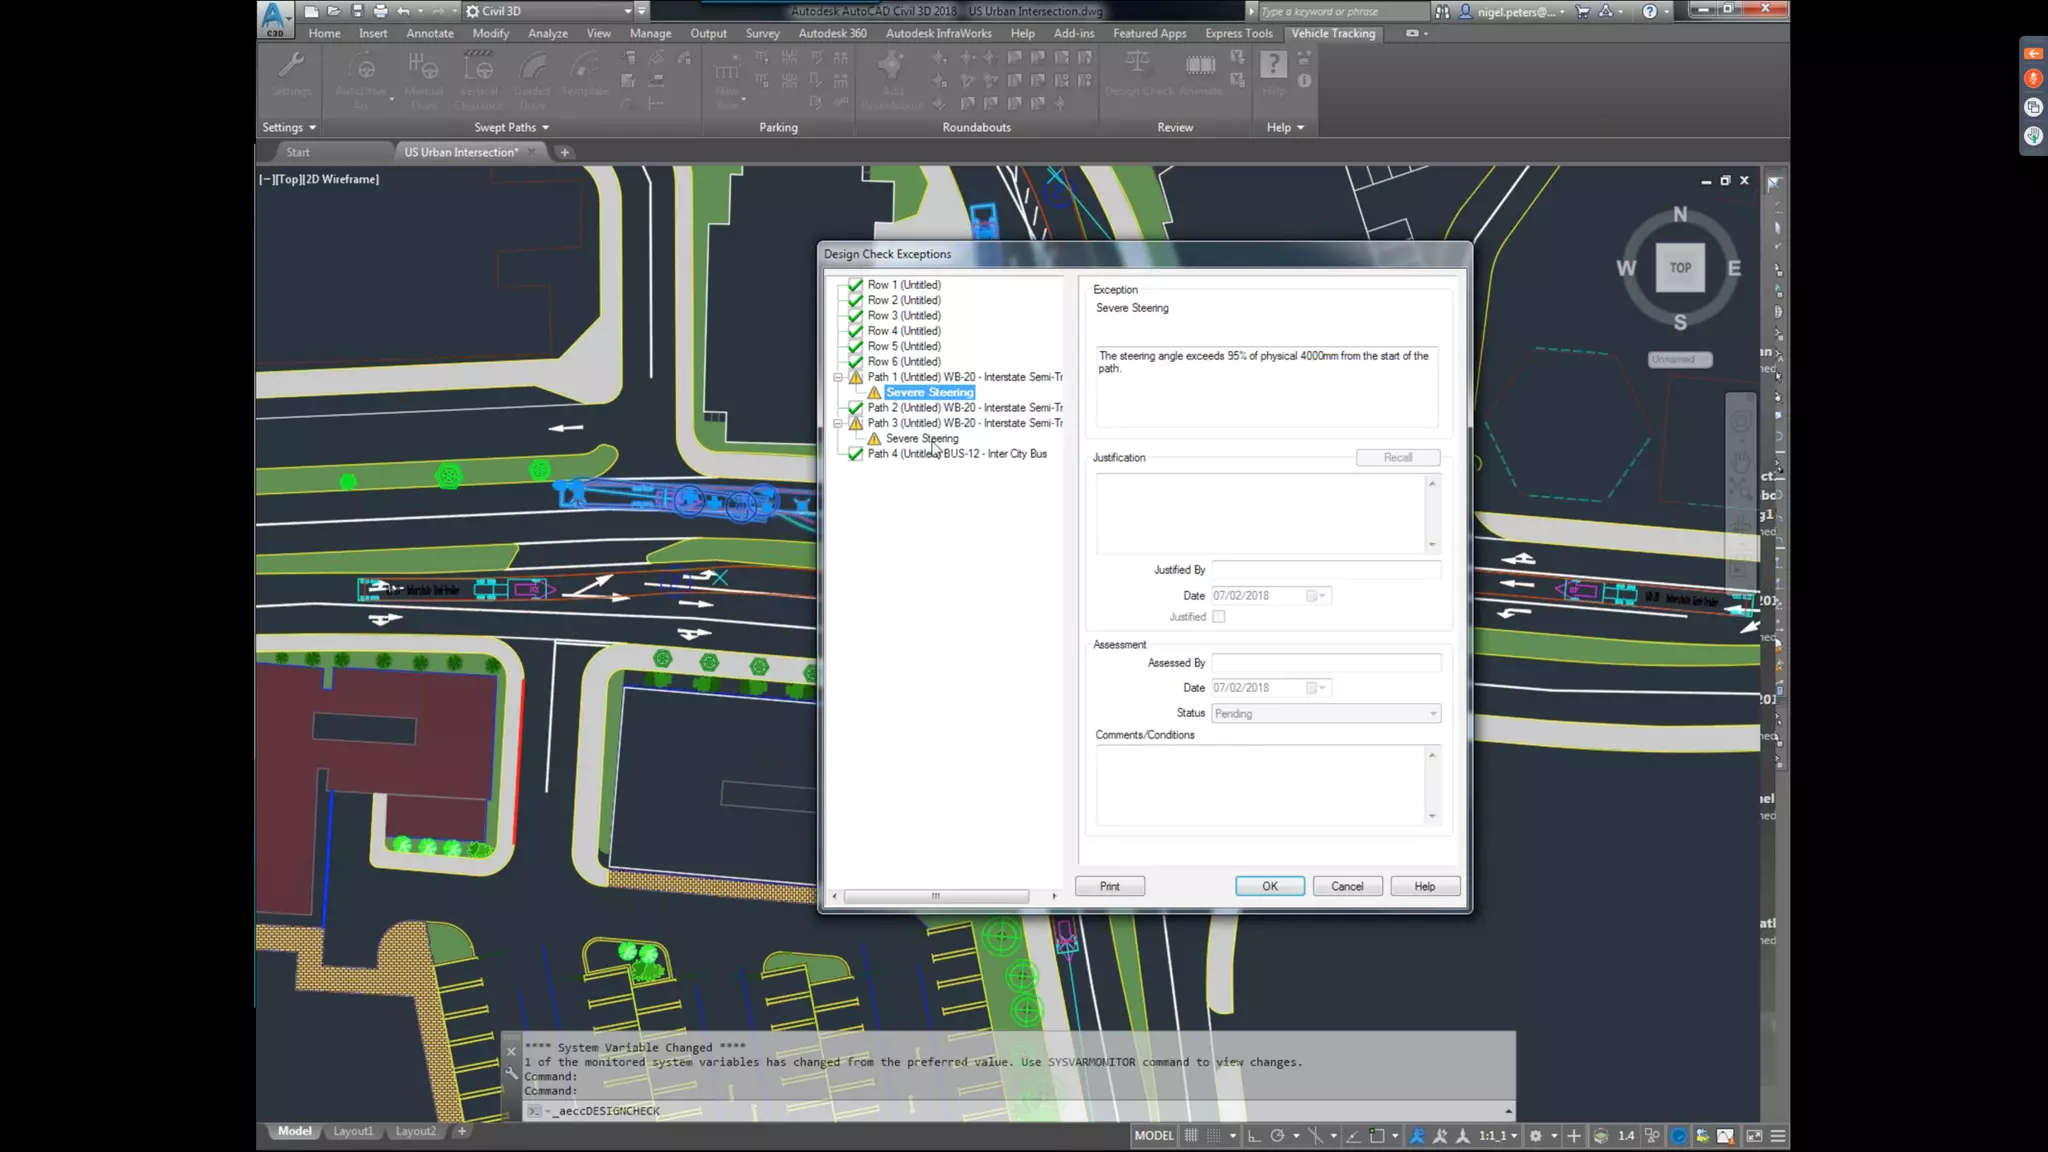The image size is (2048, 1152).
Task: Click the workspace switching gear in status bar
Action: (x=1536, y=1136)
